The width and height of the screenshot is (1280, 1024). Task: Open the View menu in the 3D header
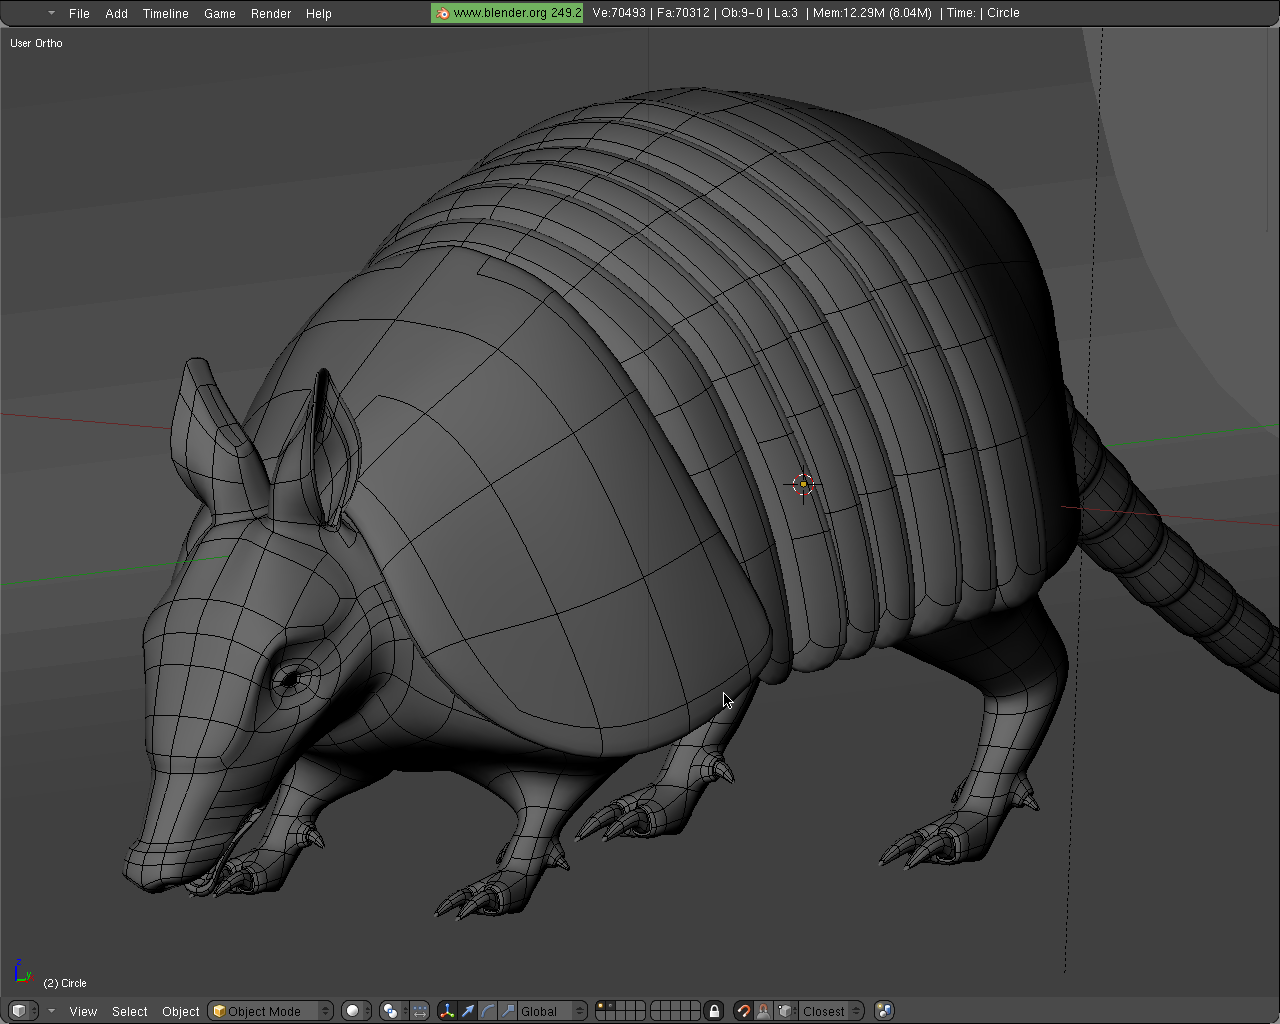pyautogui.click(x=83, y=1011)
